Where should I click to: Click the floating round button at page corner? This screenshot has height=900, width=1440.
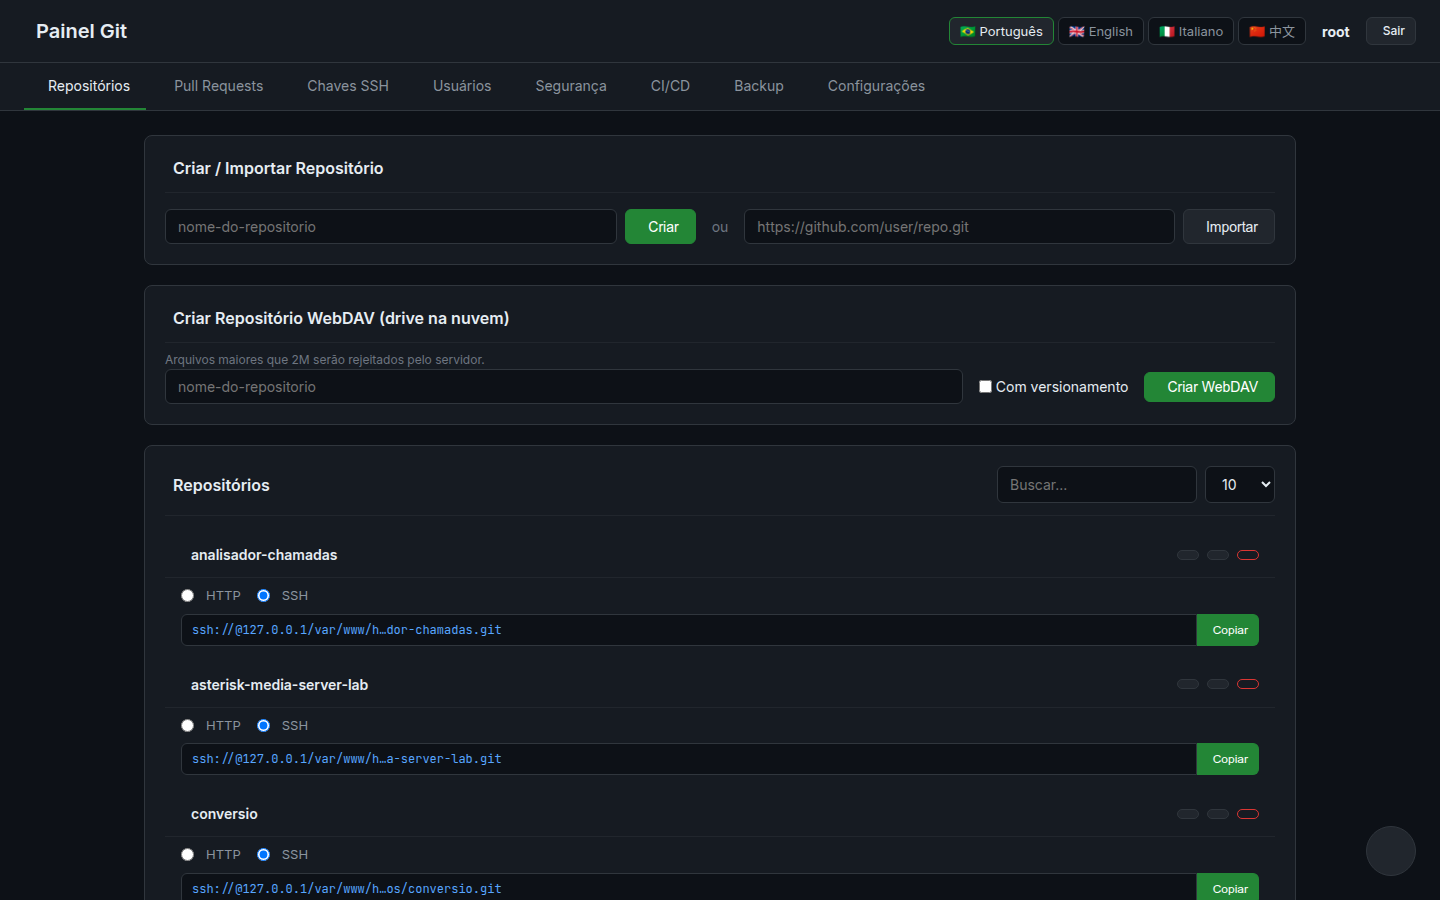pos(1390,851)
